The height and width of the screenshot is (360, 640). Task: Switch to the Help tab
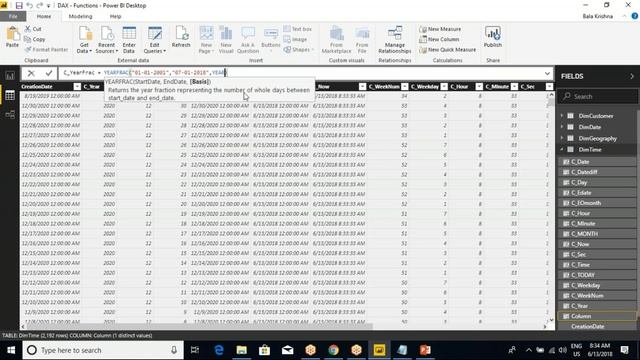click(116, 16)
